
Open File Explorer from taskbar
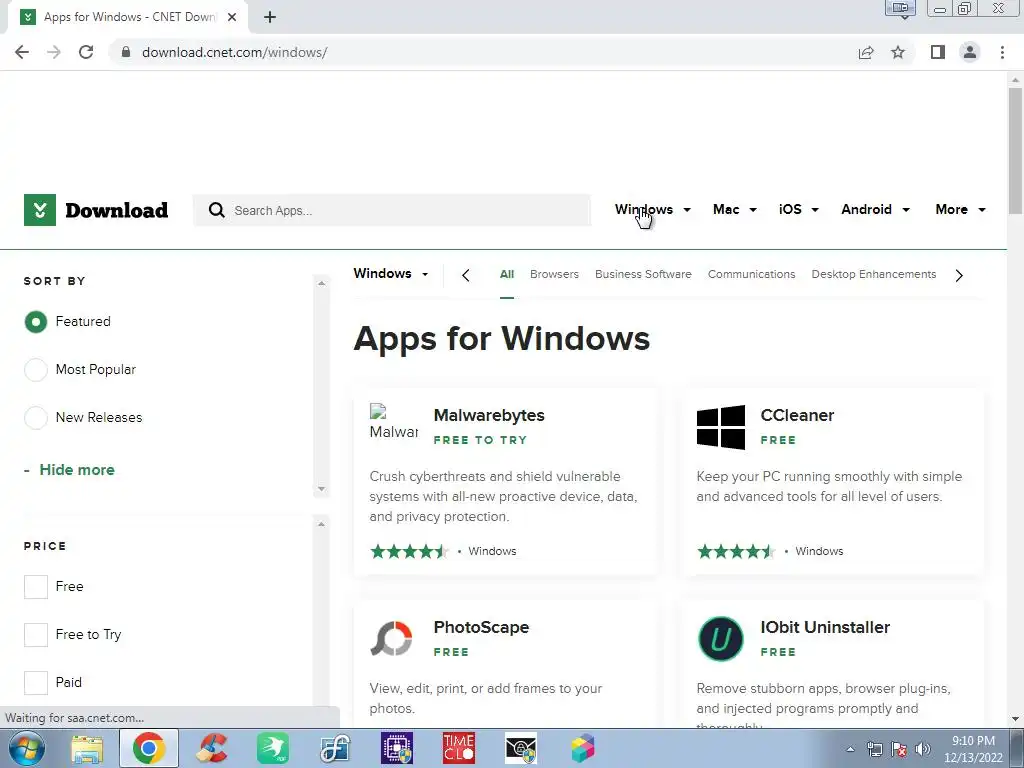(x=87, y=748)
